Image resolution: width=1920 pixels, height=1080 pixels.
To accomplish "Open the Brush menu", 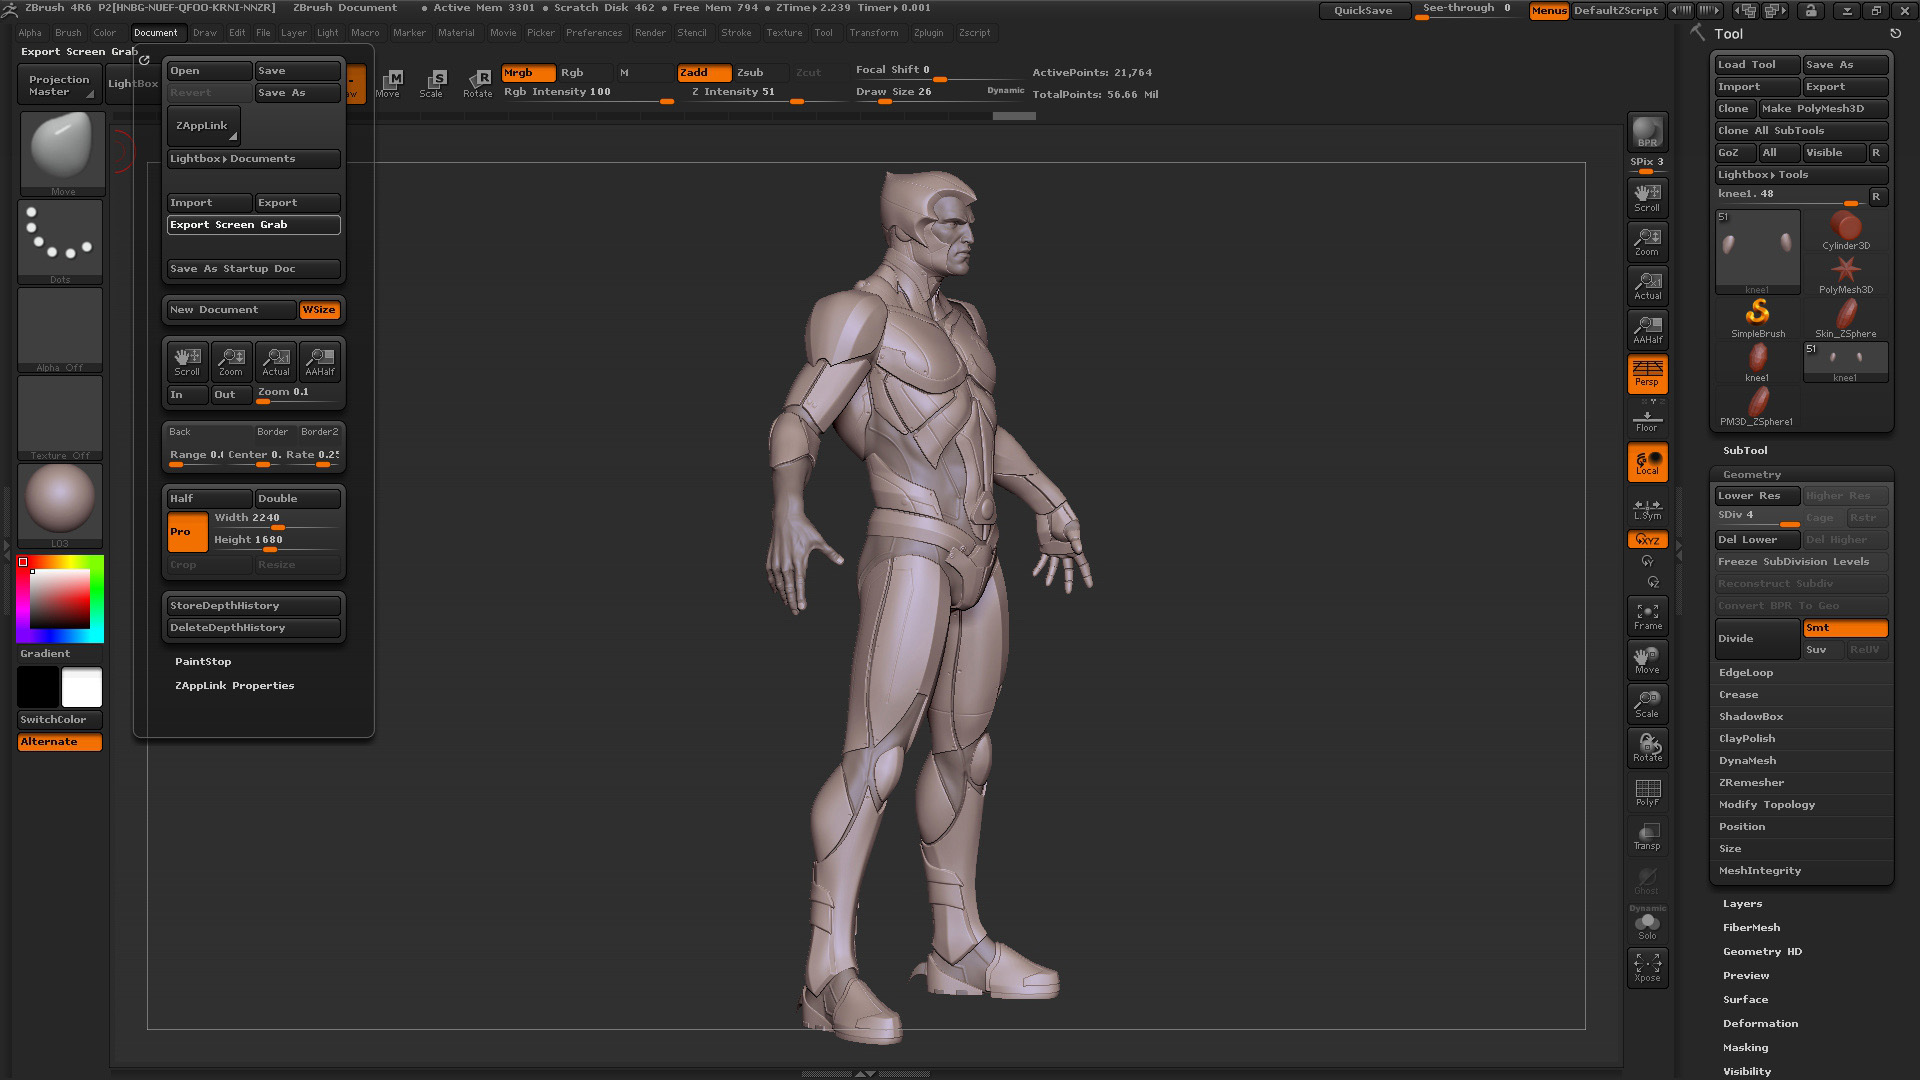I will point(68,33).
